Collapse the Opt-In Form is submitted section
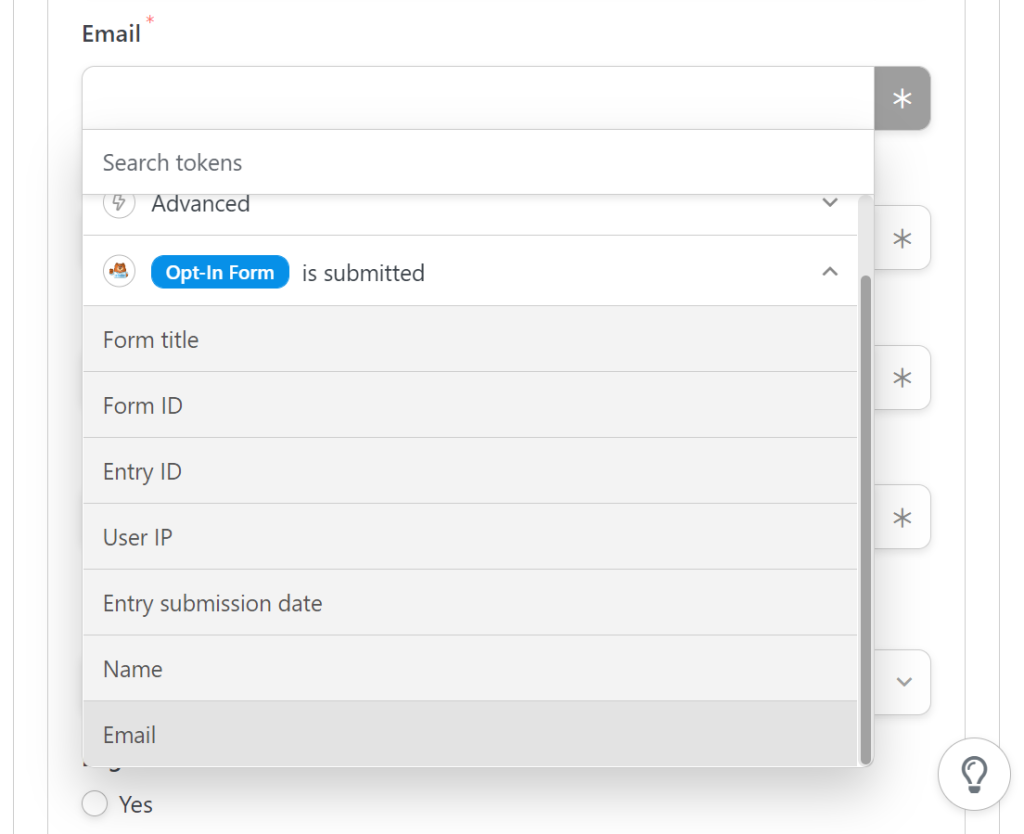This screenshot has width=1024, height=834. [829, 271]
